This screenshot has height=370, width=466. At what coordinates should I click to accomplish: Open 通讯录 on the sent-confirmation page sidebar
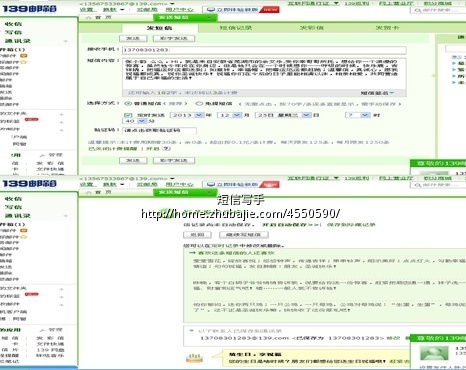[18, 216]
